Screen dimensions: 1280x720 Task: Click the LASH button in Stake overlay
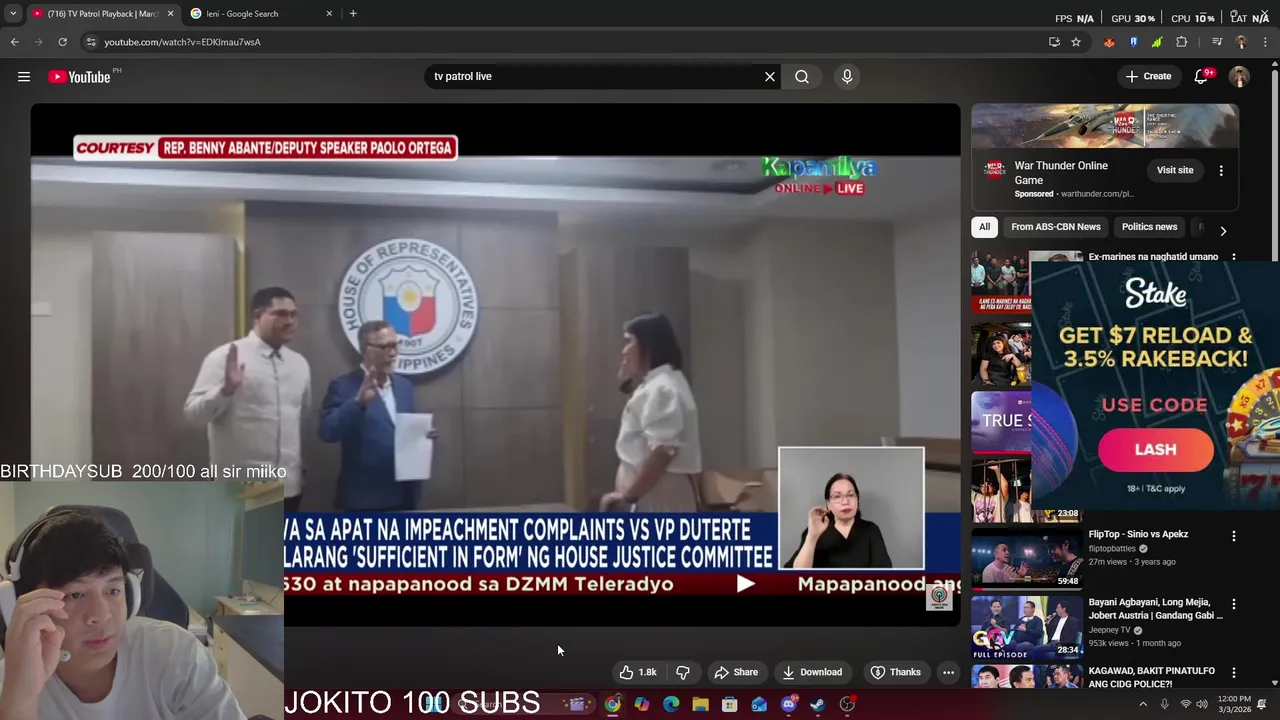tap(1155, 449)
